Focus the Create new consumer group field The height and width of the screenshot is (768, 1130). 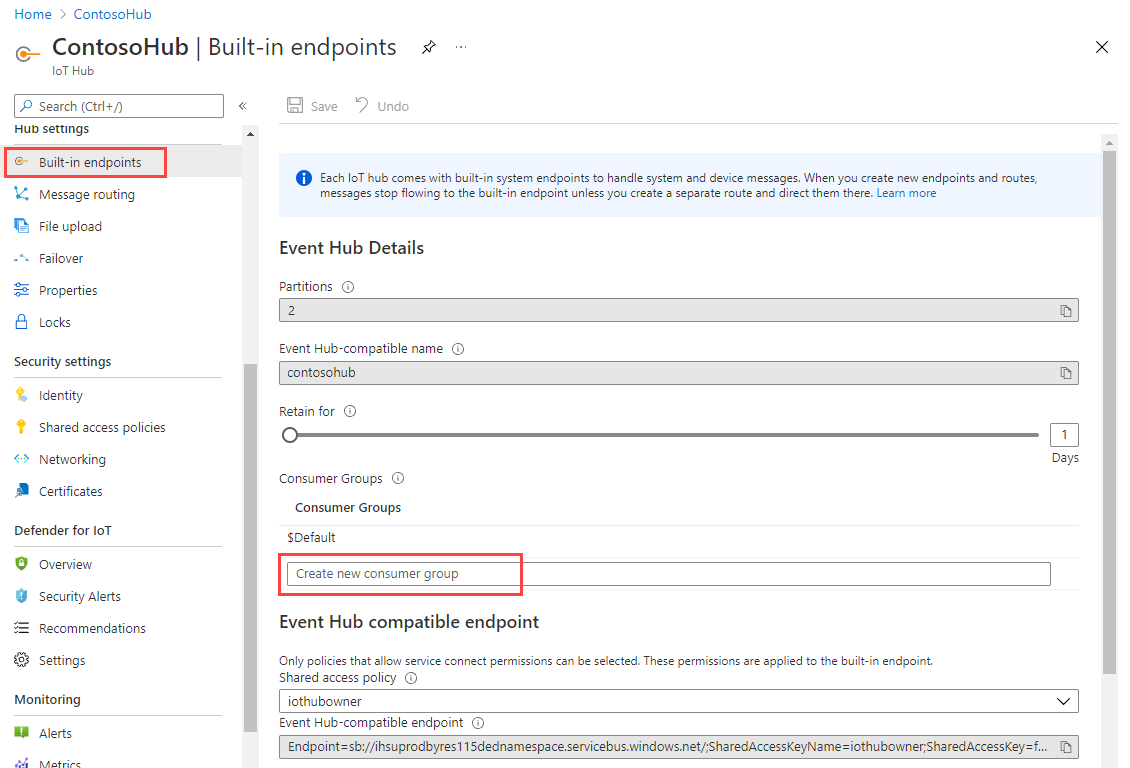[669, 574]
